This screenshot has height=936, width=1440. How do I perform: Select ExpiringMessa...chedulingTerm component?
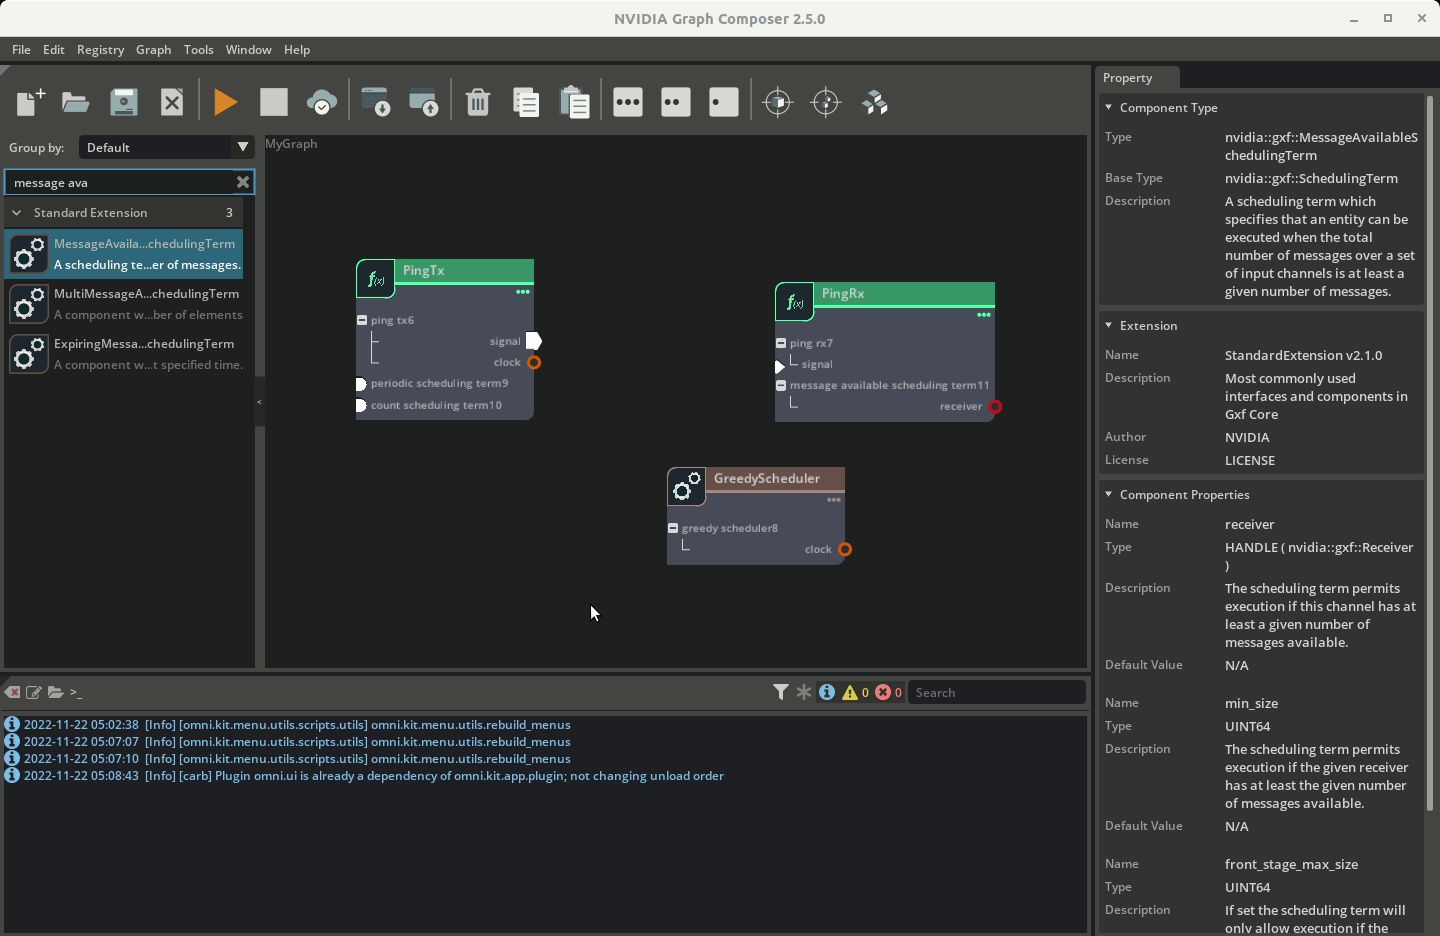[x=125, y=354]
